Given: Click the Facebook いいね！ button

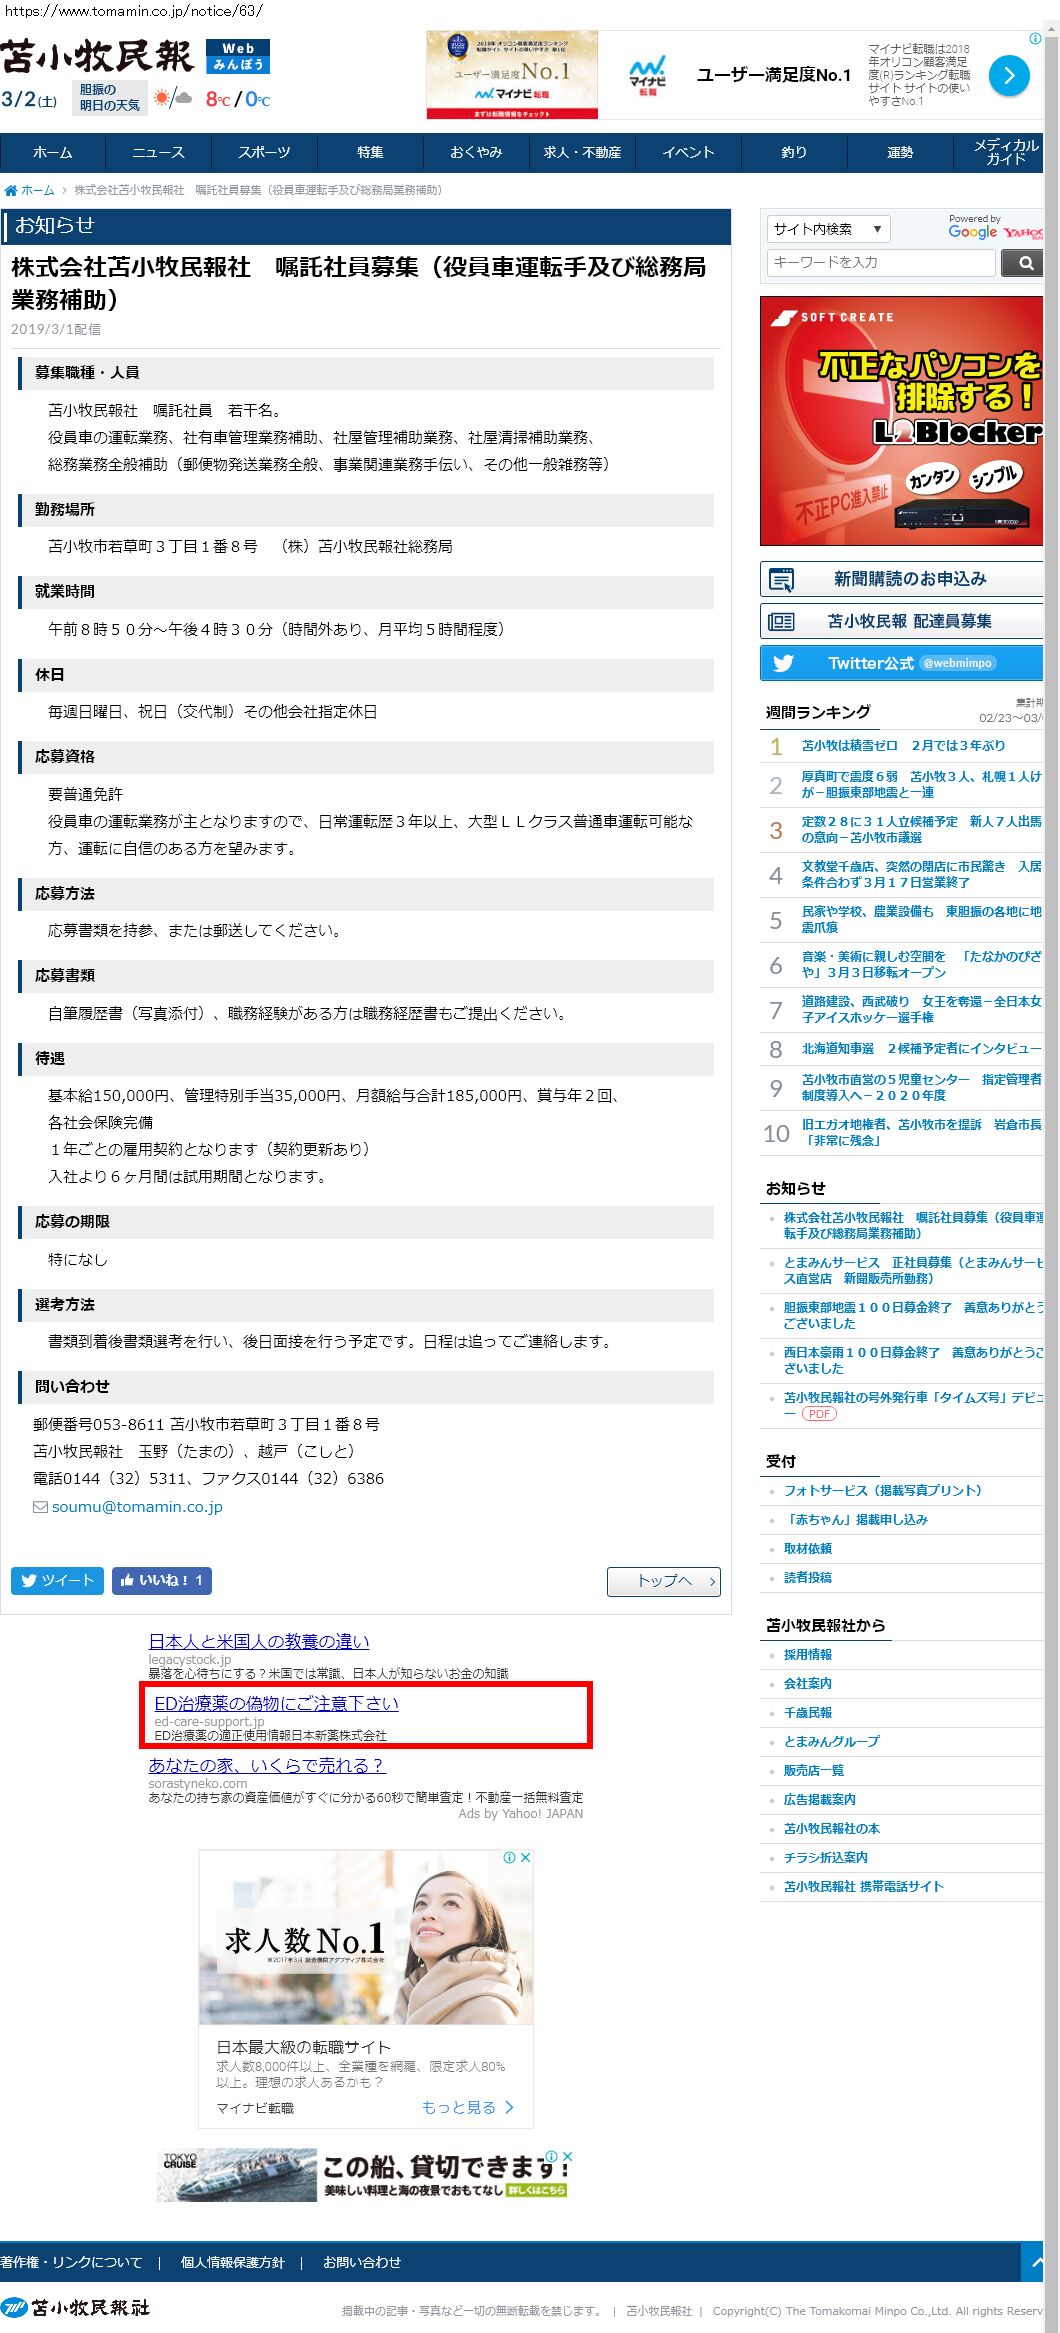Looking at the screenshot, I should click(161, 1580).
